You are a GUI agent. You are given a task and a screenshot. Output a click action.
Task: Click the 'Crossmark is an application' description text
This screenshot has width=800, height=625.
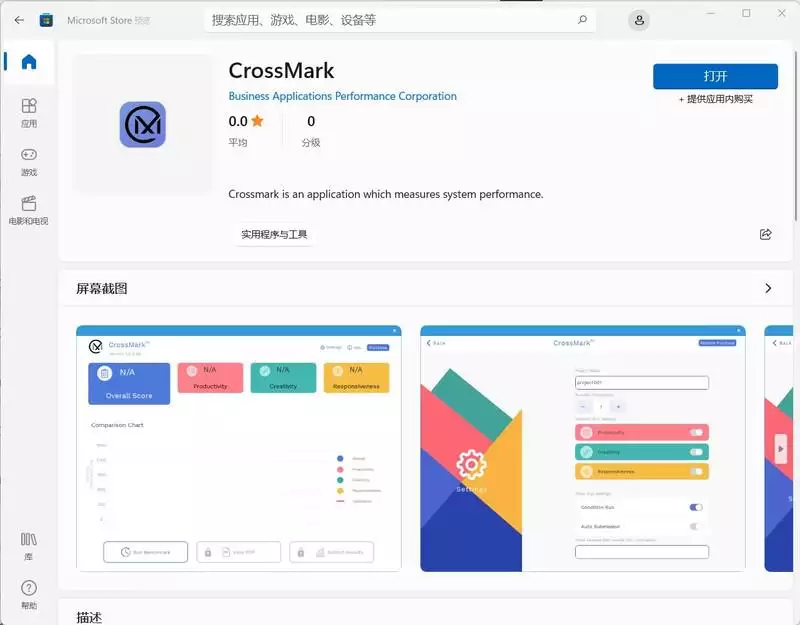pos(386,194)
